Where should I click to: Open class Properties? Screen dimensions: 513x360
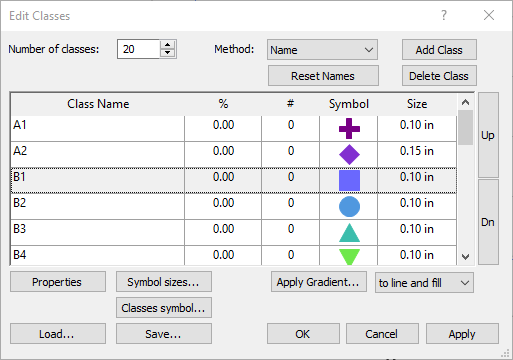(58, 282)
